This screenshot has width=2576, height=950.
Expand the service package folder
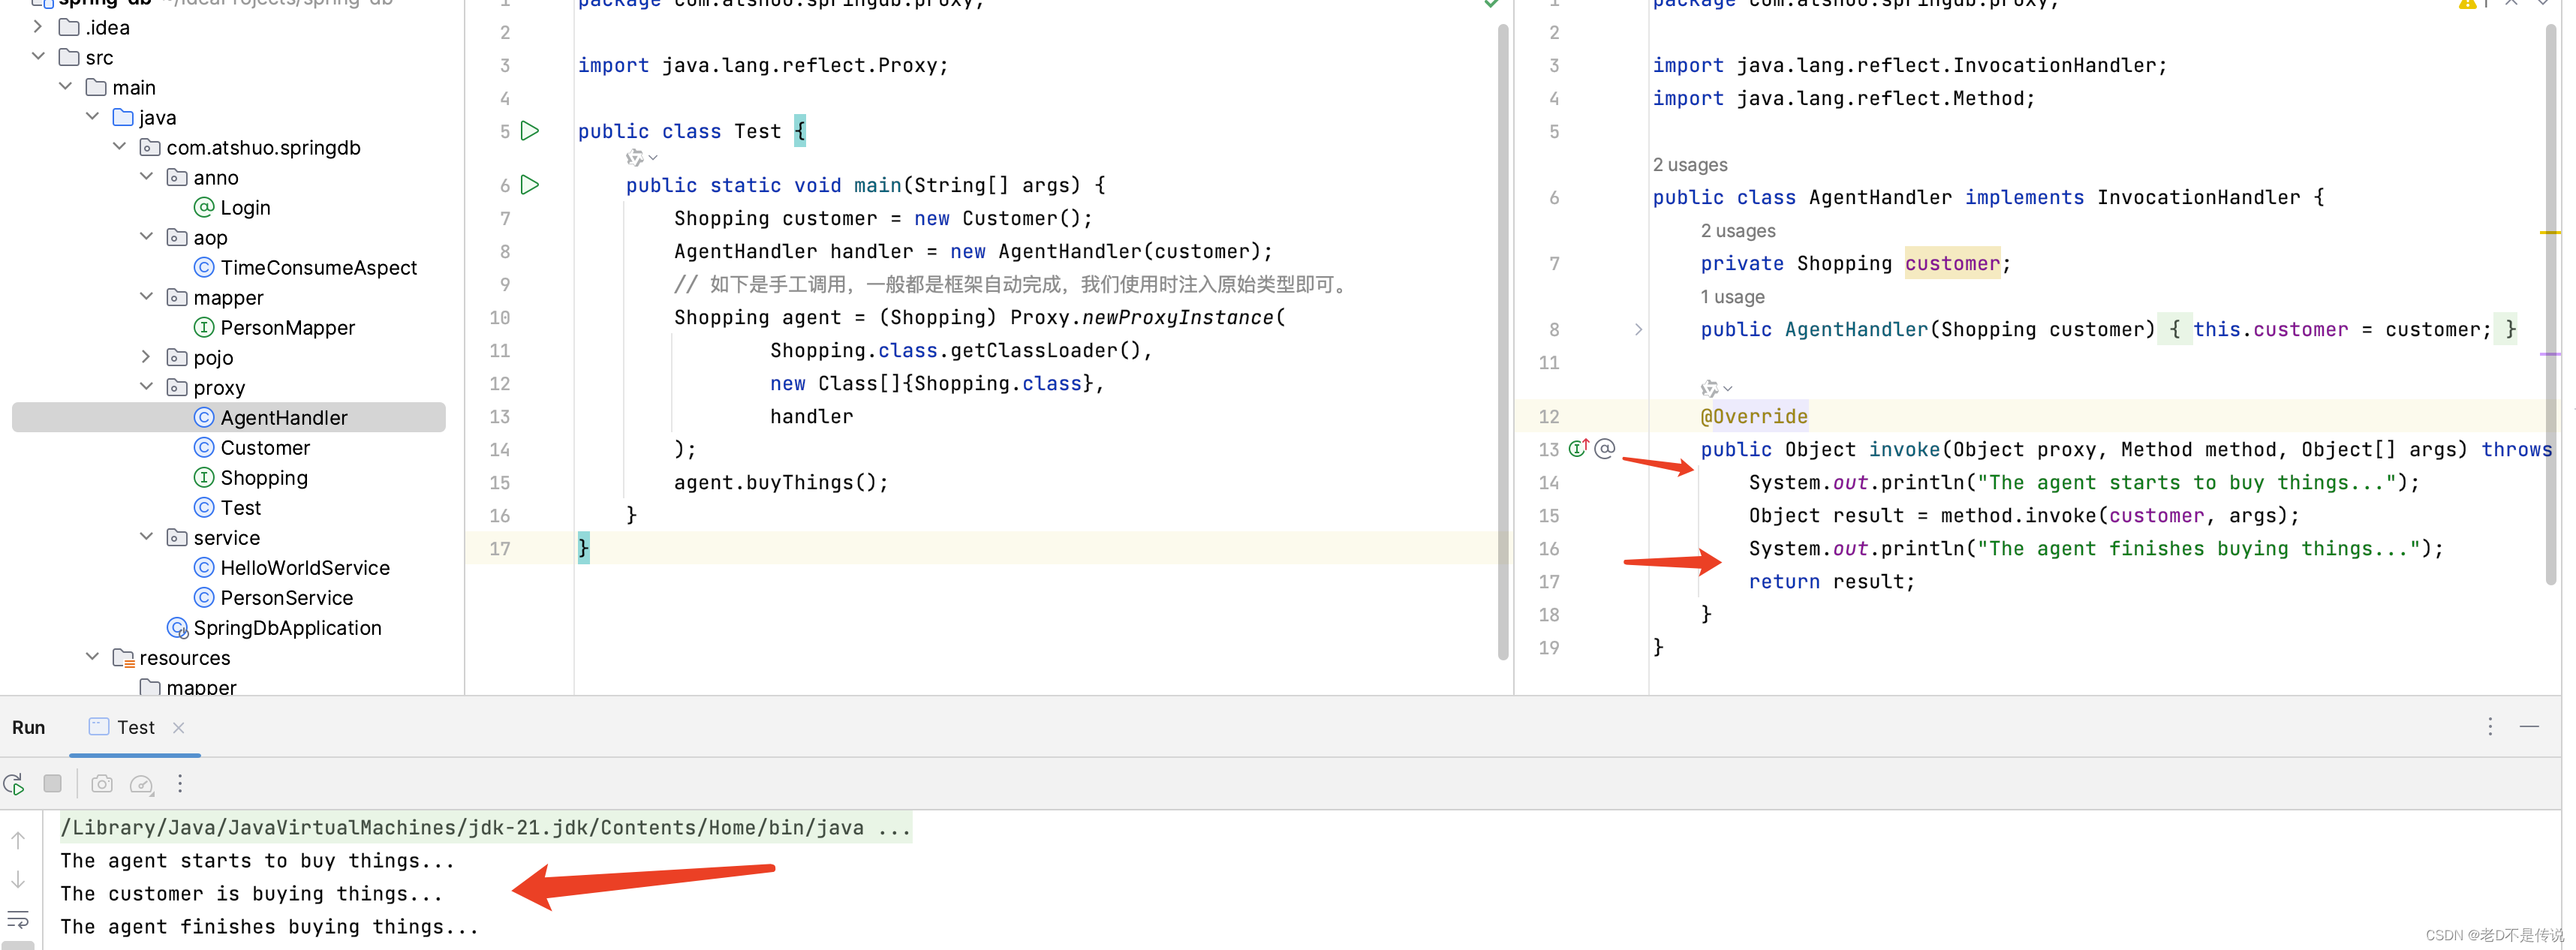point(146,536)
